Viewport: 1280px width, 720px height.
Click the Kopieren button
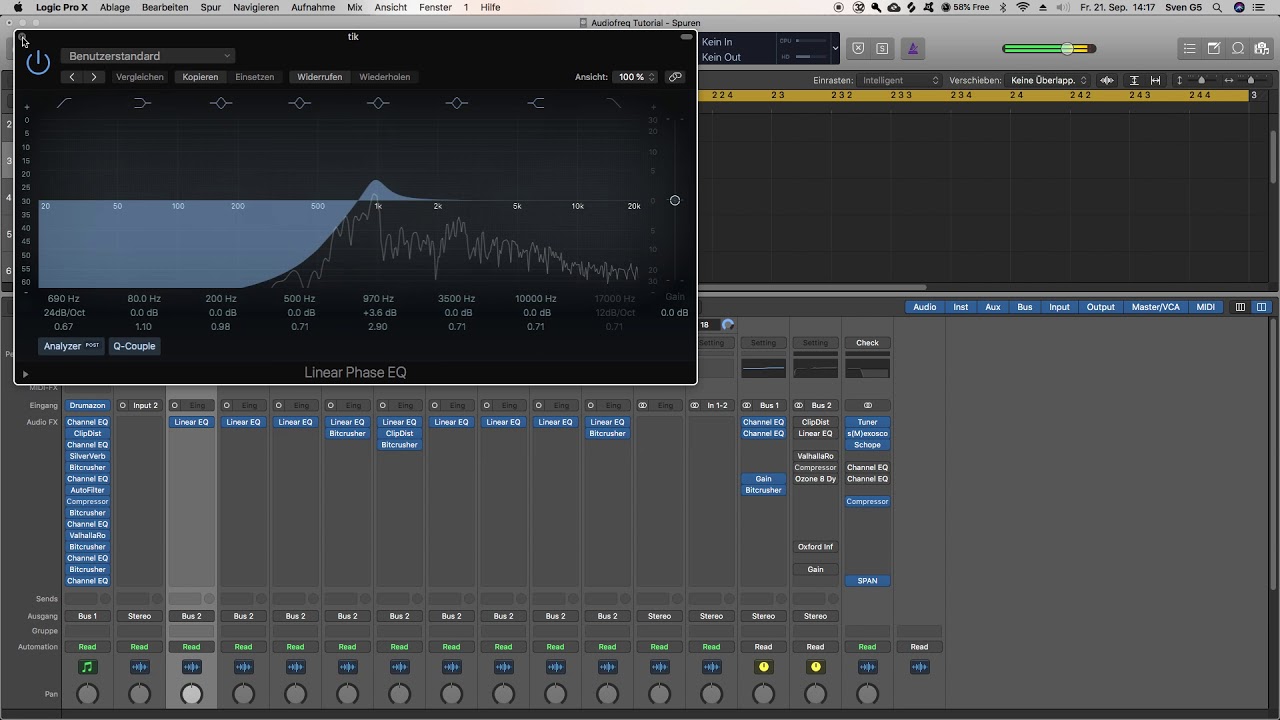[200, 77]
